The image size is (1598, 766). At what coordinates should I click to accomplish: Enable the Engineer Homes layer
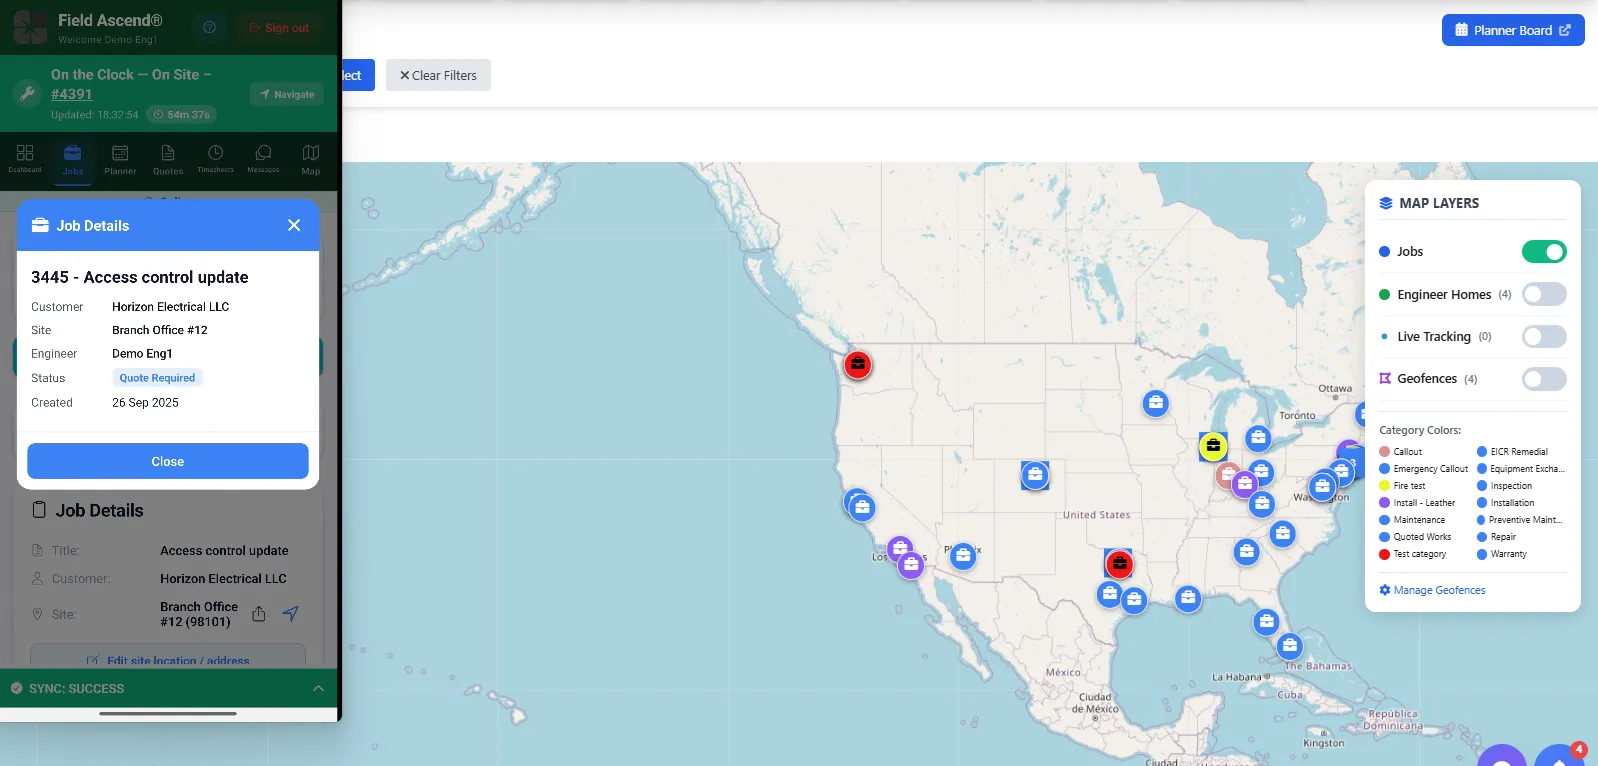tap(1544, 294)
